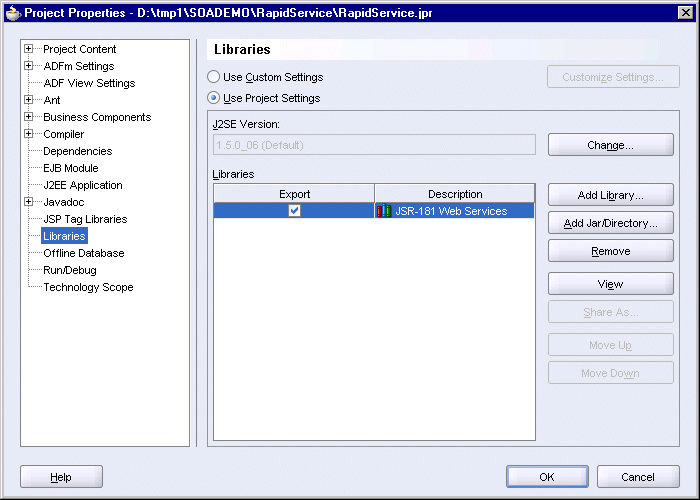
Task: Open J2EE Application settings
Action: 83,185
